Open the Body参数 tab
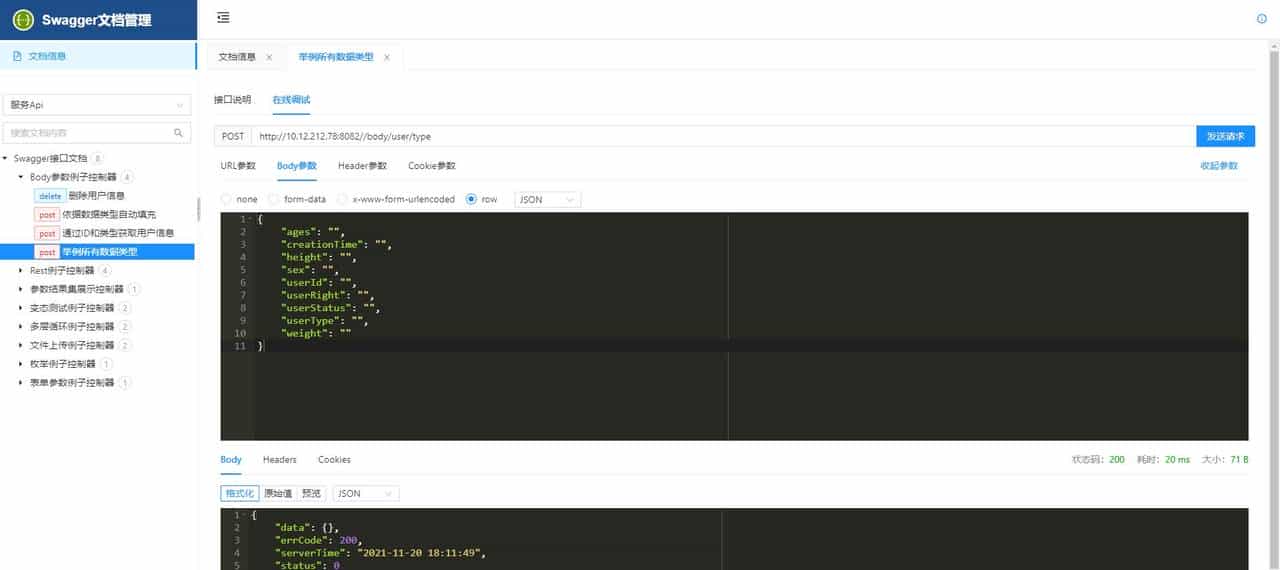 (297, 166)
